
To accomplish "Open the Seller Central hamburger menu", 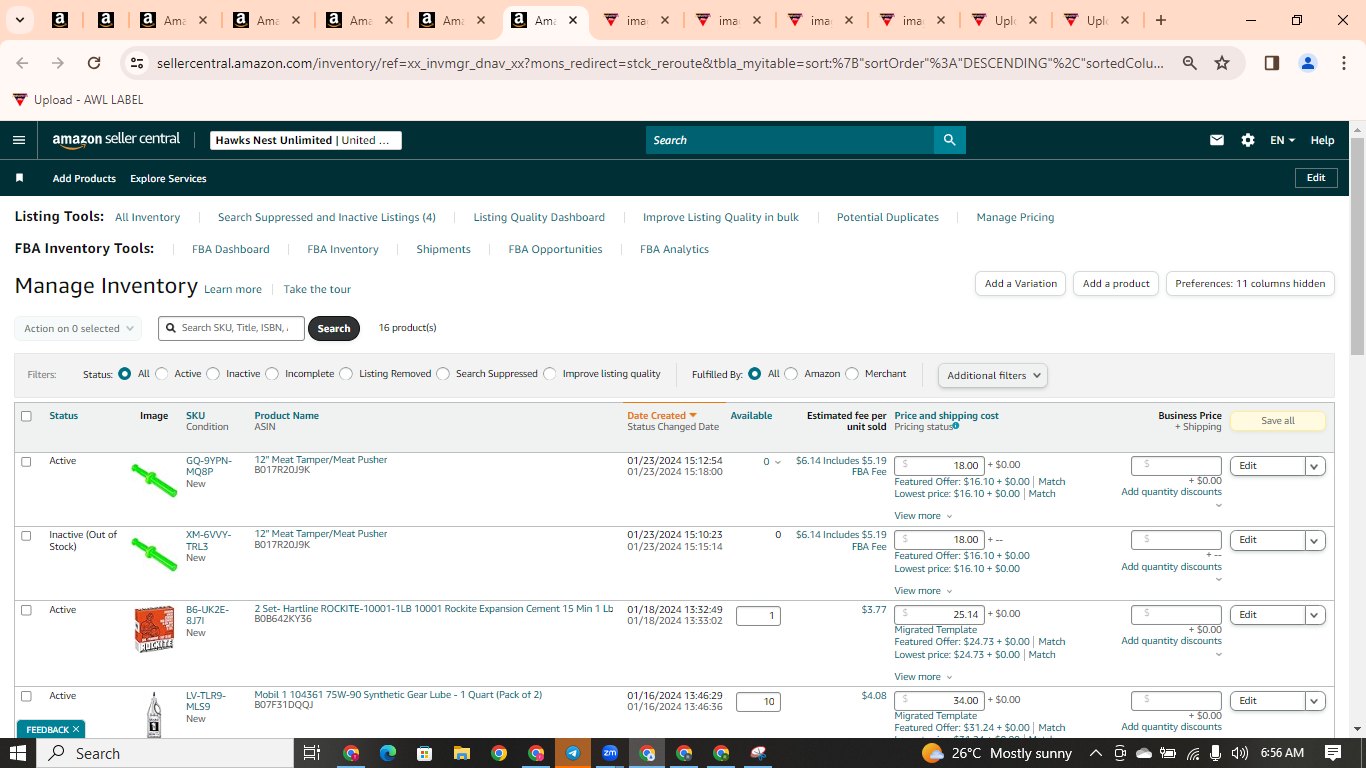I will [x=19, y=140].
